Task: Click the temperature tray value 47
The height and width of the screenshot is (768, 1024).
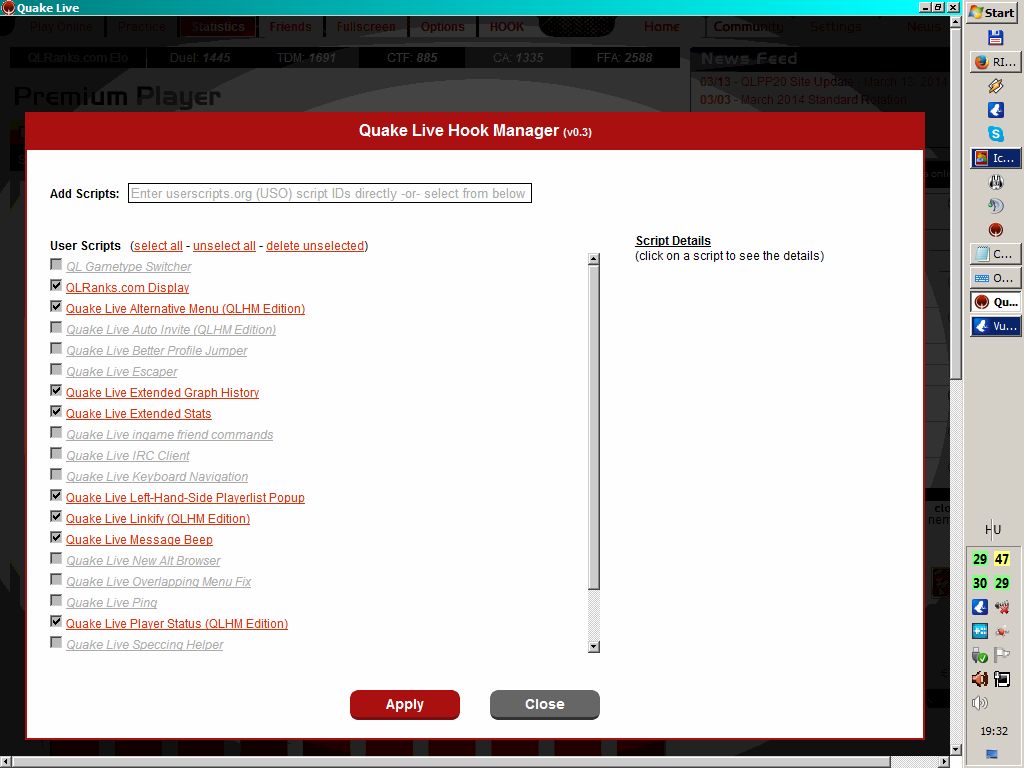Action: pos(1002,559)
